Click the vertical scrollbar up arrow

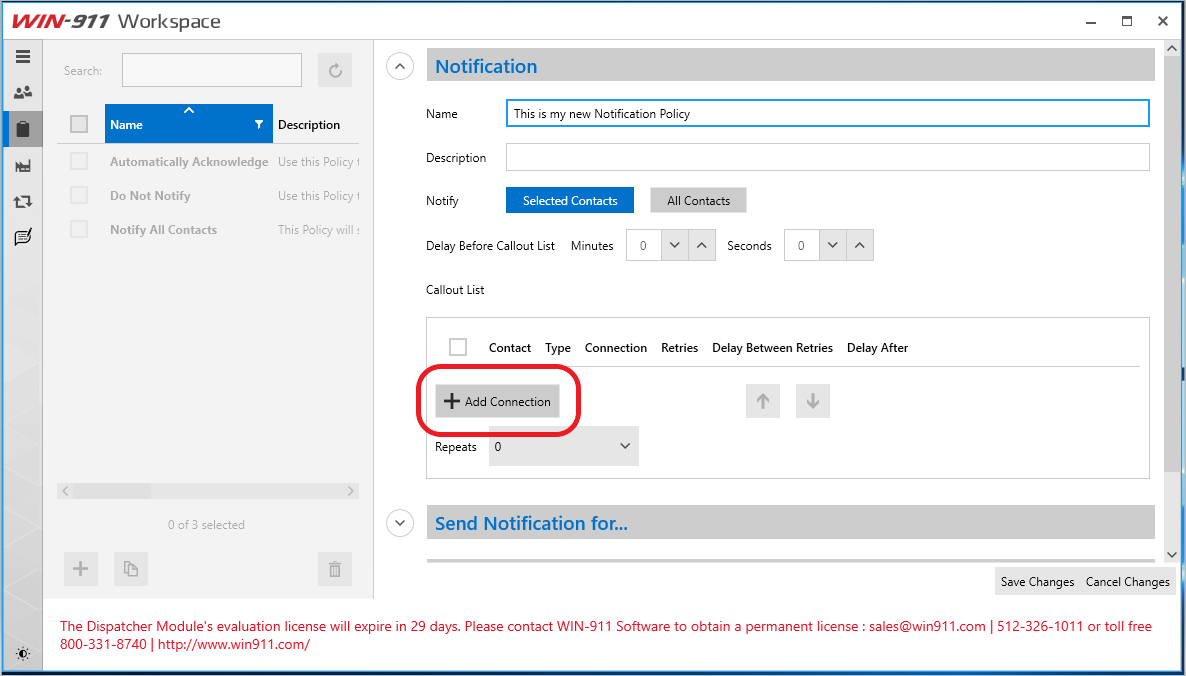pos(1172,48)
